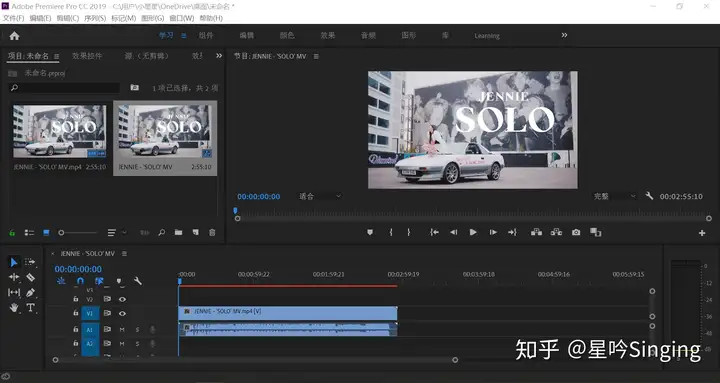Hide the V1 track output eye
The height and width of the screenshot is (383, 720).
[x=122, y=313]
